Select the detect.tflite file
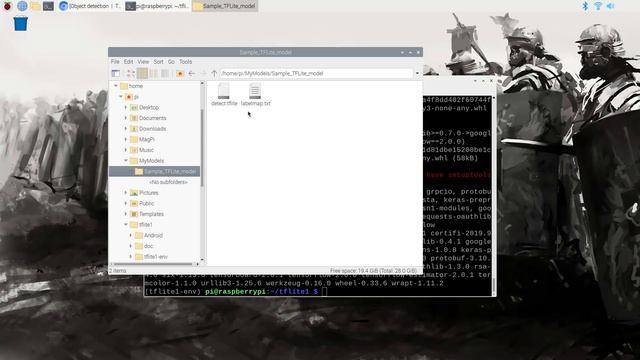640x360 pixels. 224,94
